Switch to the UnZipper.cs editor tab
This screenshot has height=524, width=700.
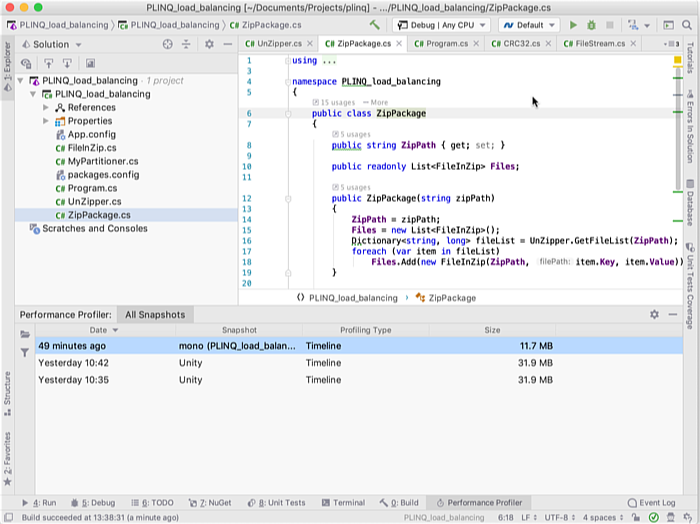coord(277,44)
